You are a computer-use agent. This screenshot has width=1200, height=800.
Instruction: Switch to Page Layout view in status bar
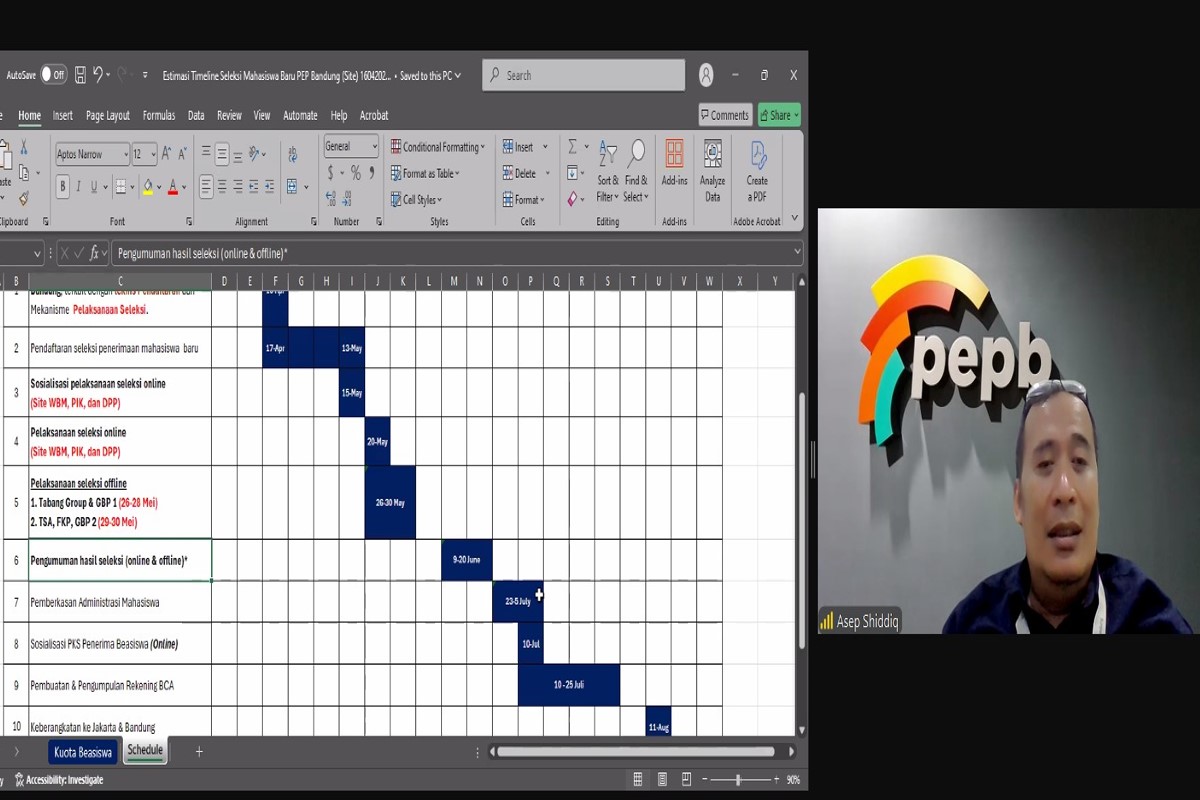click(x=662, y=779)
